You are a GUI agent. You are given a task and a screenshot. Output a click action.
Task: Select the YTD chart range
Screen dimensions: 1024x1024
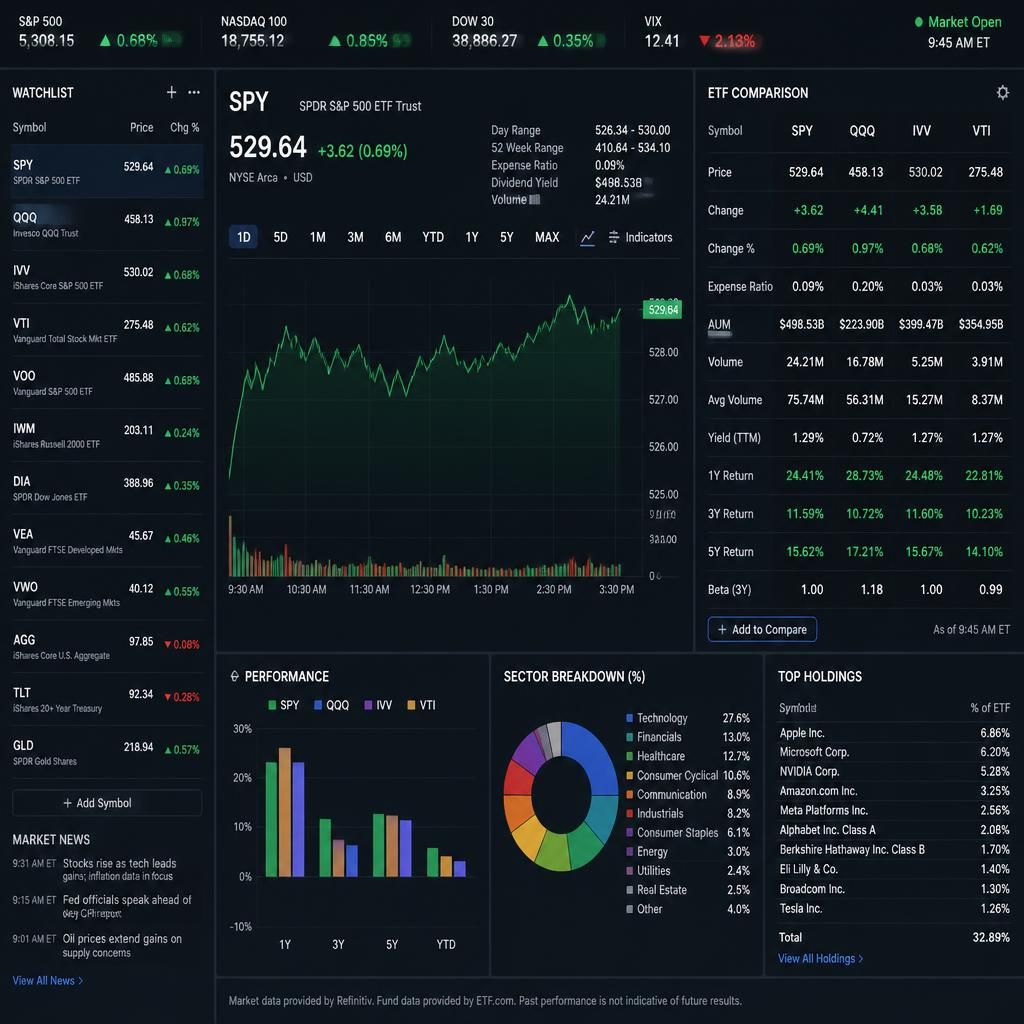[x=433, y=237]
